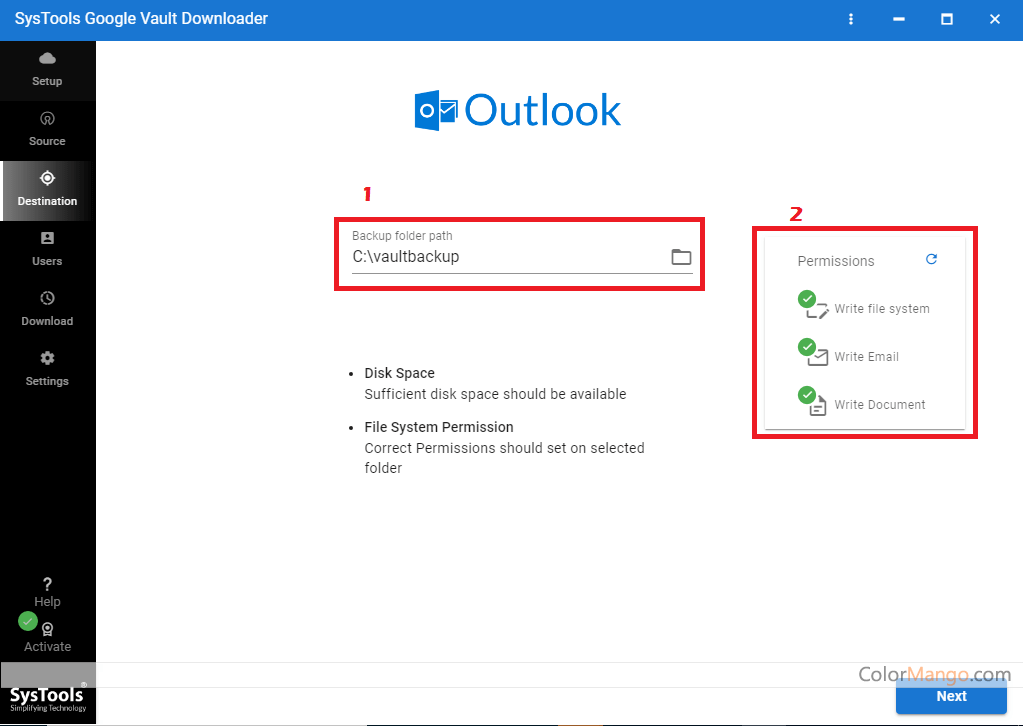Screen dimensions: 1023x726
Task: Open Settings gear in sidebar
Action: (47, 359)
